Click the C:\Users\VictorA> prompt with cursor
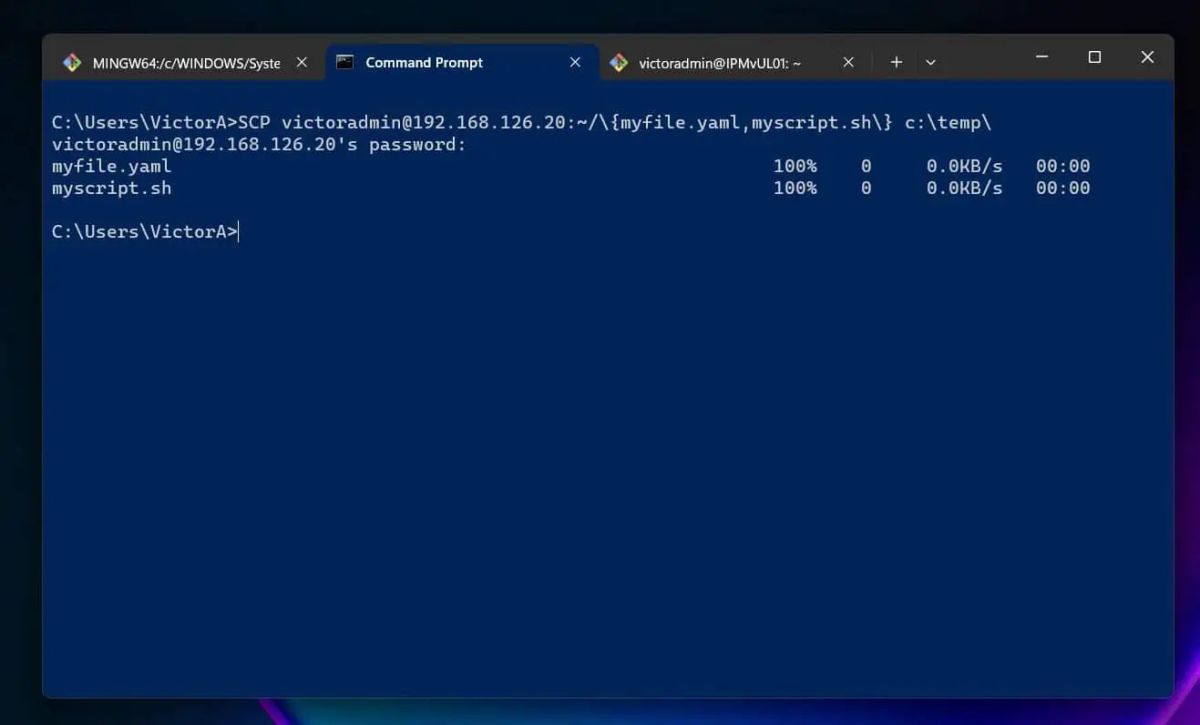 pos(146,232)
